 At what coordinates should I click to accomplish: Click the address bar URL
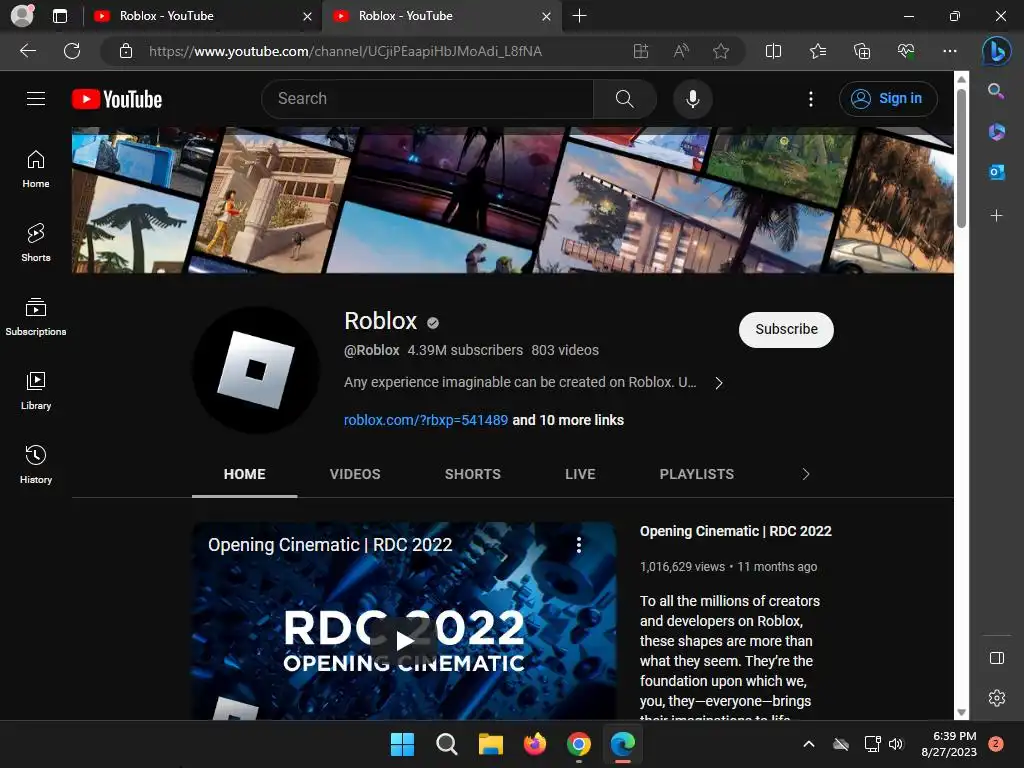point(345,52)
